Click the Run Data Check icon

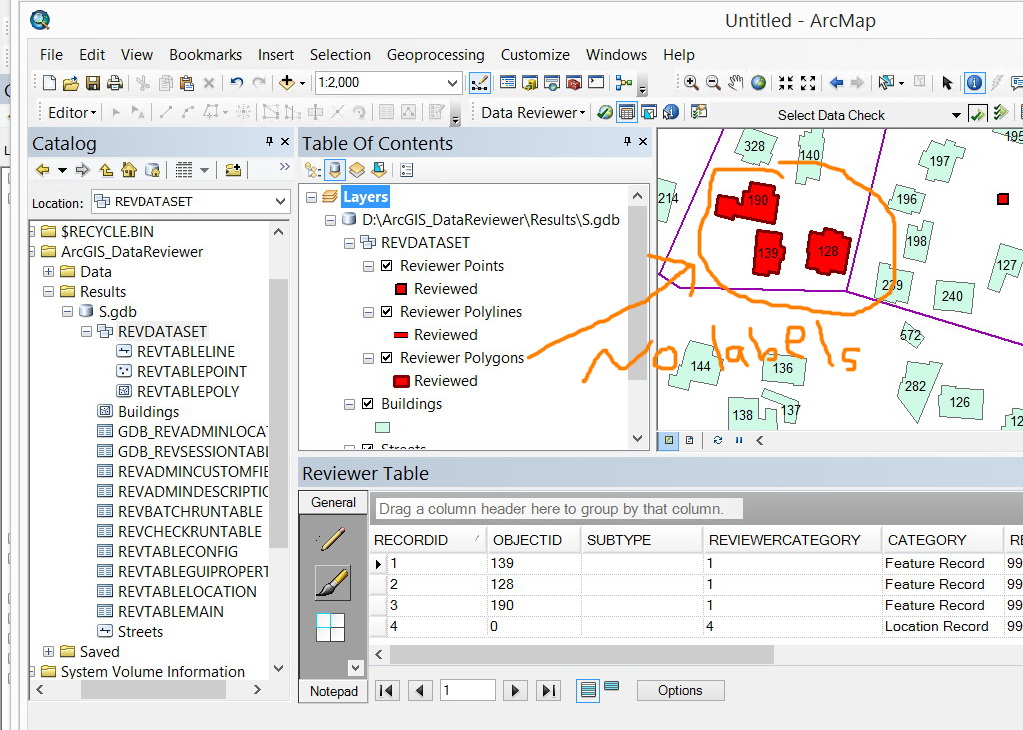coord(977,114)
